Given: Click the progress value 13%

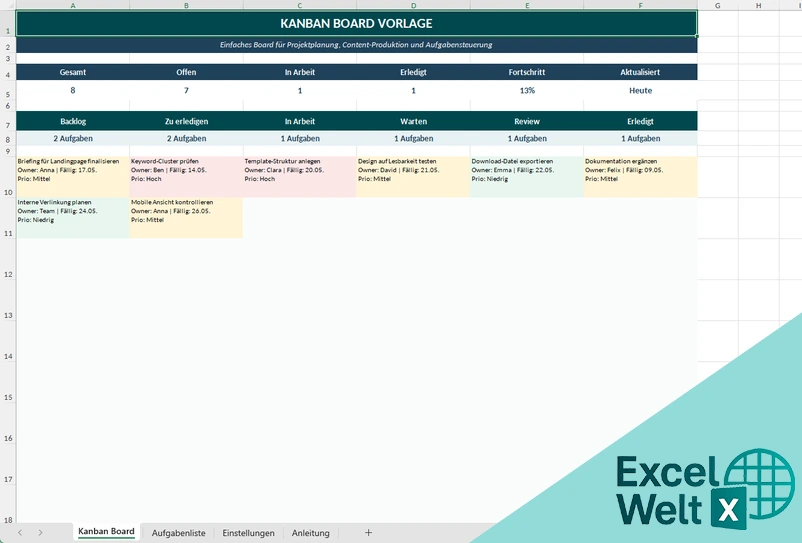Looking at the screenshot, I should click(527, 90).
